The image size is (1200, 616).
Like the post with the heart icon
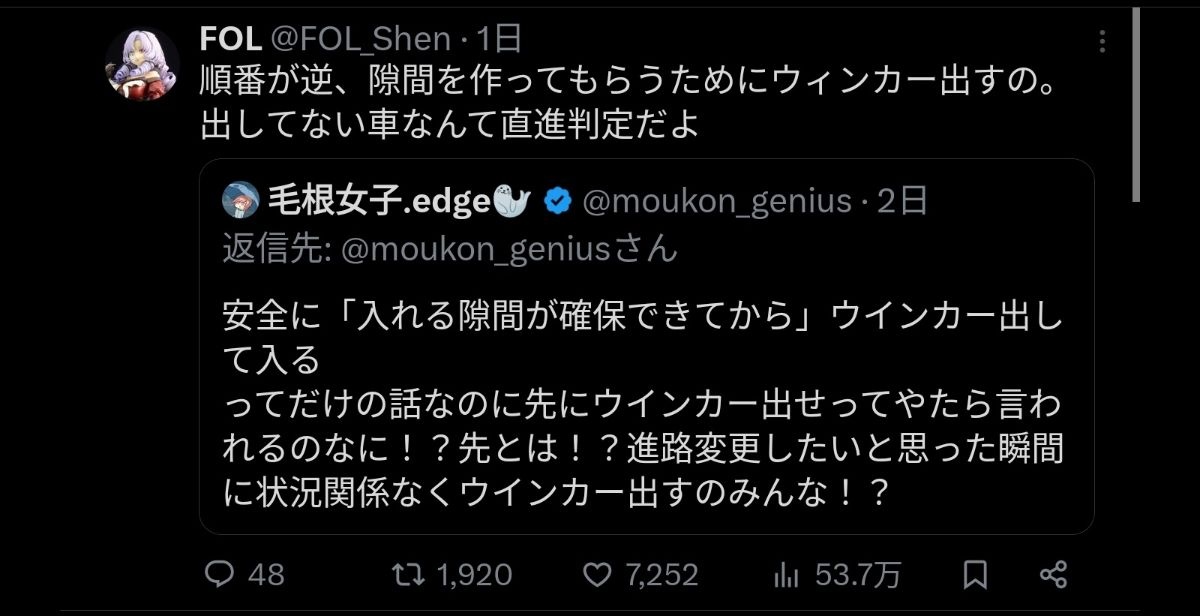(x=596, y=574)
